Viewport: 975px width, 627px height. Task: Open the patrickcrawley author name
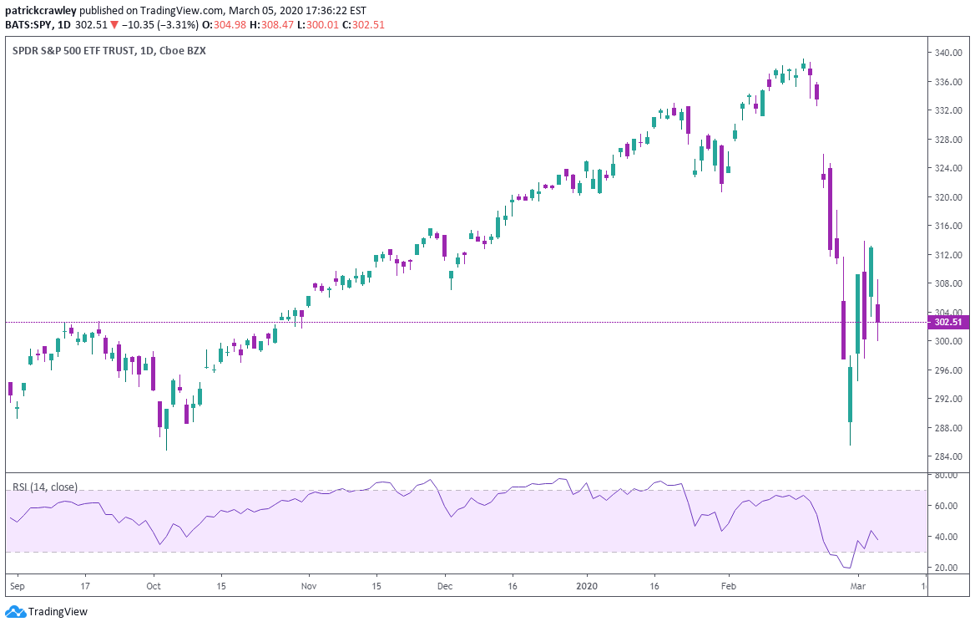click(41, 11)
